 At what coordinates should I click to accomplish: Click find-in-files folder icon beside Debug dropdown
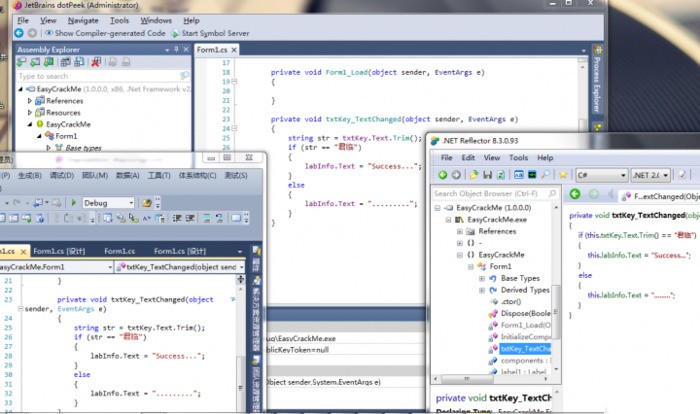click(x=146, y=203)
